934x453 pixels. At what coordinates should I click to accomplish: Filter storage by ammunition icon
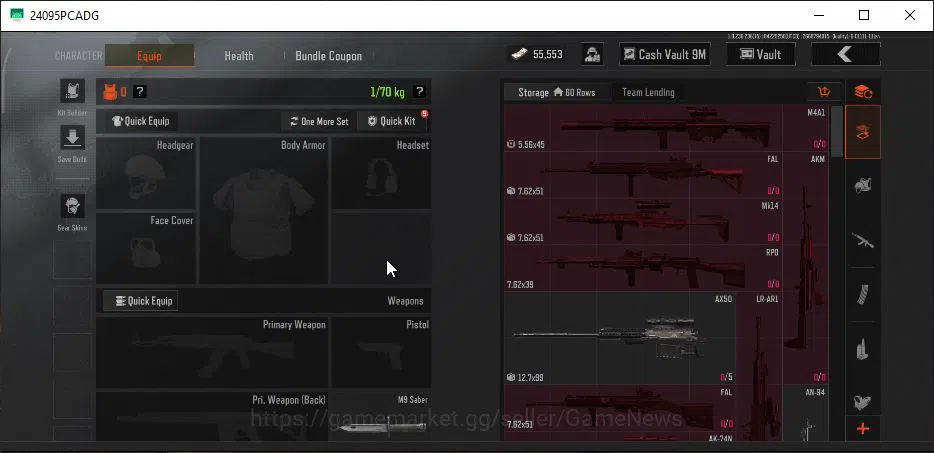point(863,349)
